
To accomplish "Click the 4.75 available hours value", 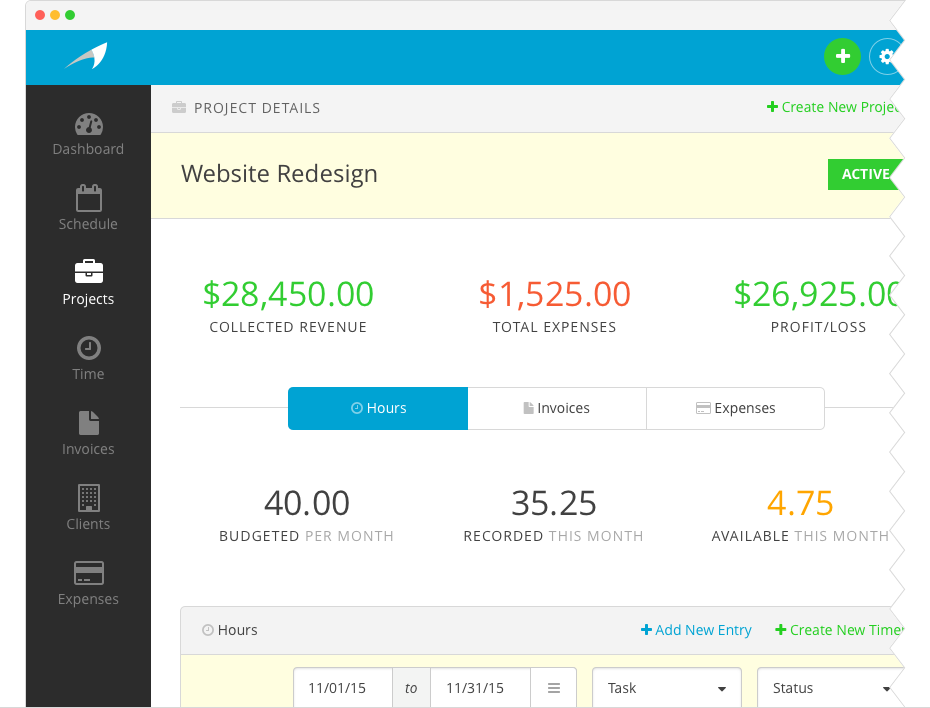I will tap(800, 503).
